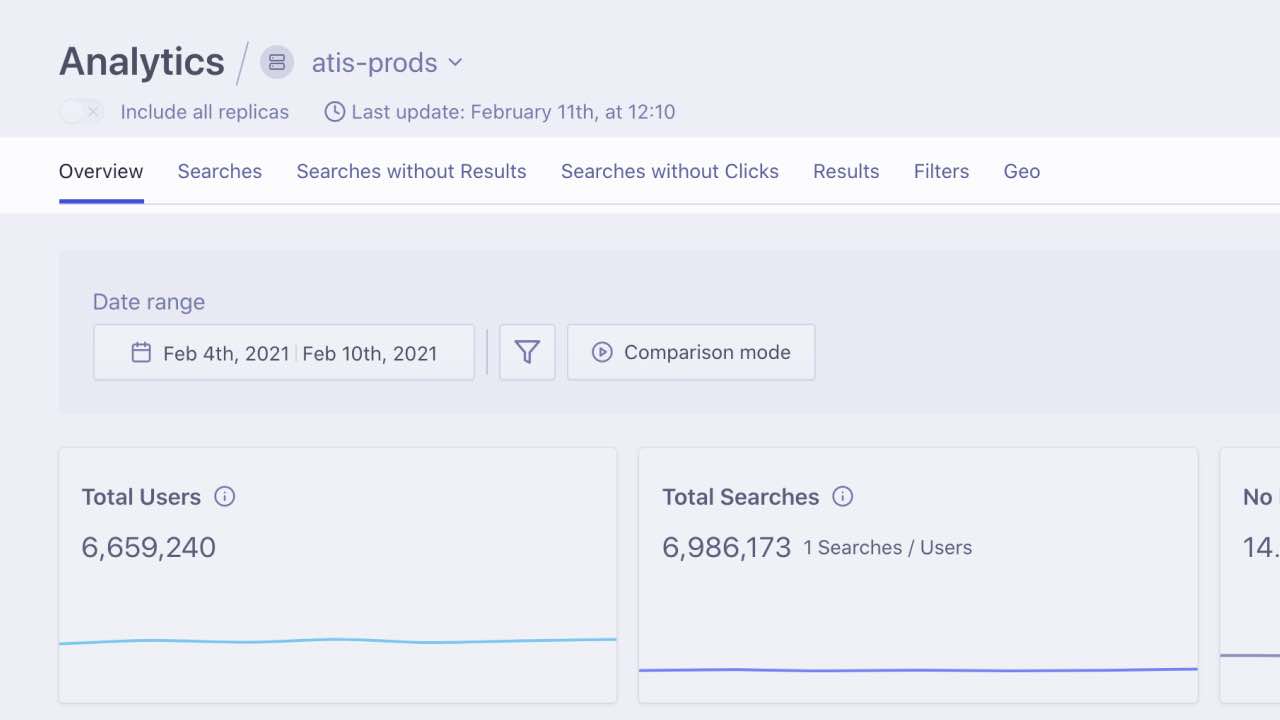Image resolution: width=1280 pixels, height=720 pixels.
Task: Click the index icon beside atis-prods
Action: coord(277,62)
